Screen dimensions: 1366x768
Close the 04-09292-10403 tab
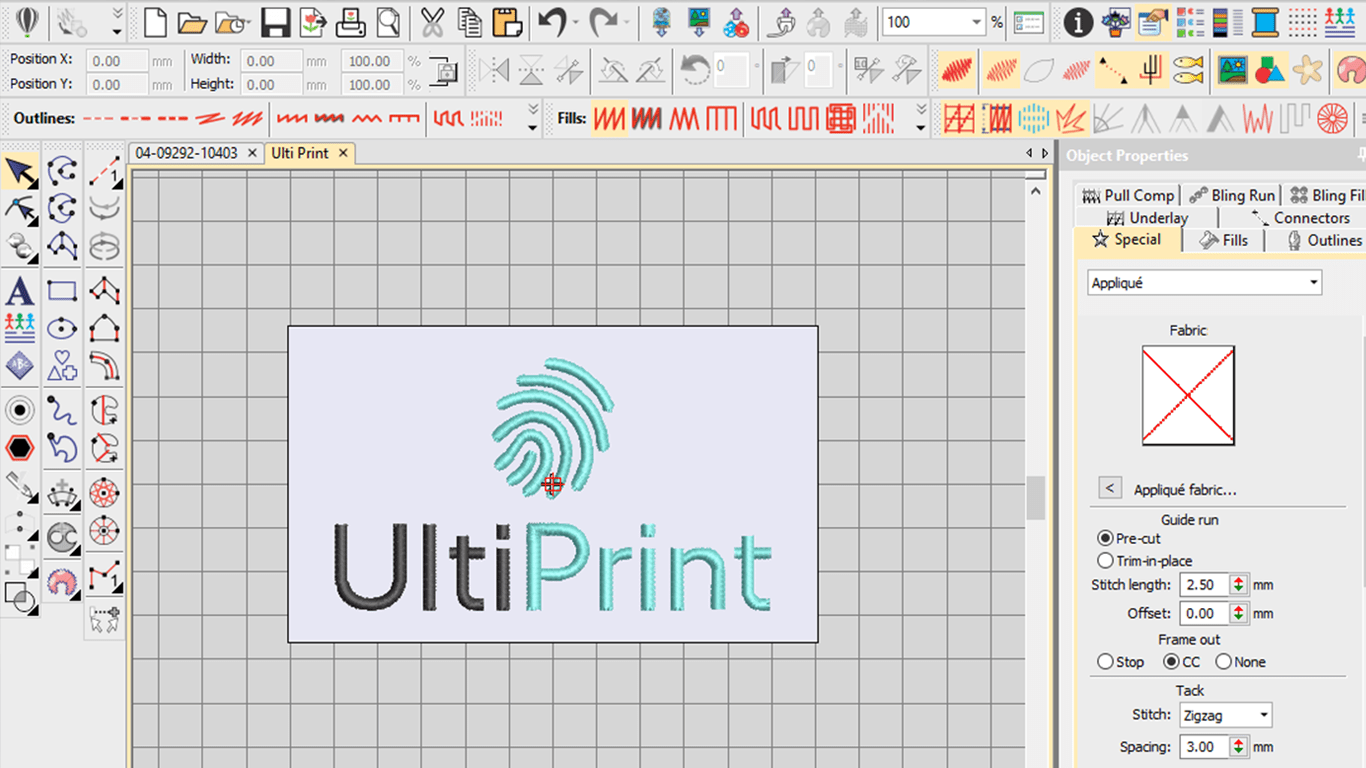(x=253, y=153)
